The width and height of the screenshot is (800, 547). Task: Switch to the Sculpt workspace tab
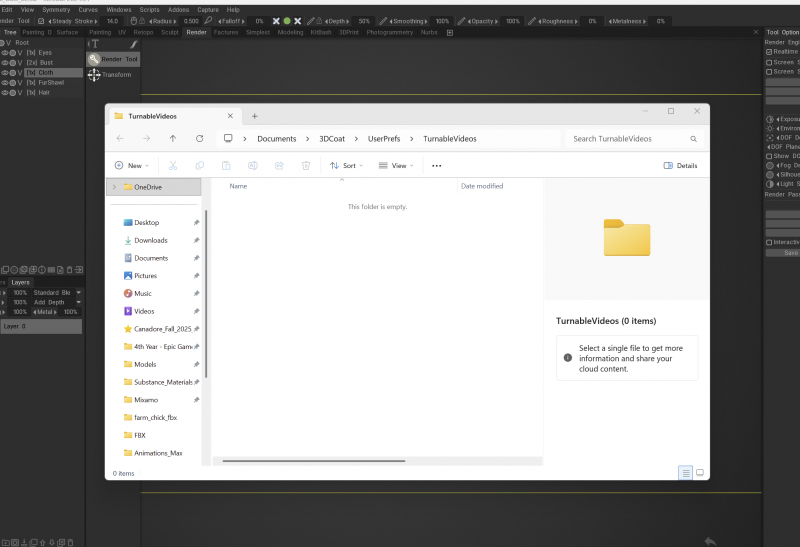(x=170, y=32)
